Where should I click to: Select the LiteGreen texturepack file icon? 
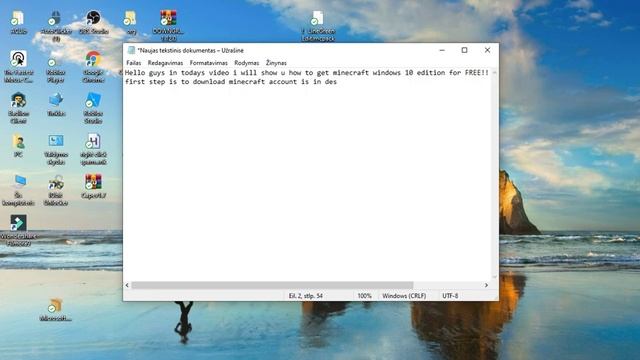[318, 26]
